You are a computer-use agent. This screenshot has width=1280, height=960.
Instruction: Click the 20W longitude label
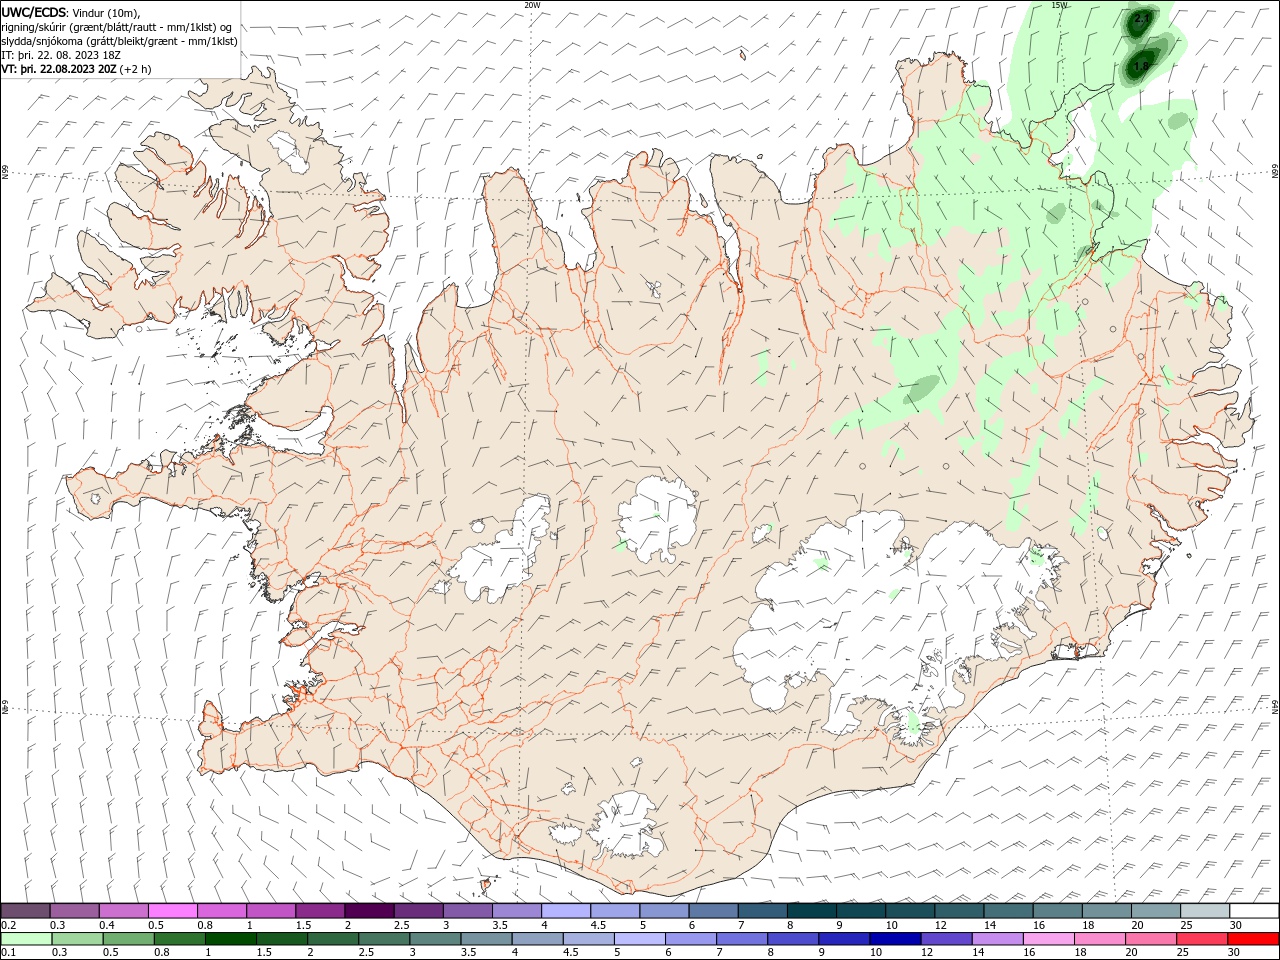click(532, 5)
